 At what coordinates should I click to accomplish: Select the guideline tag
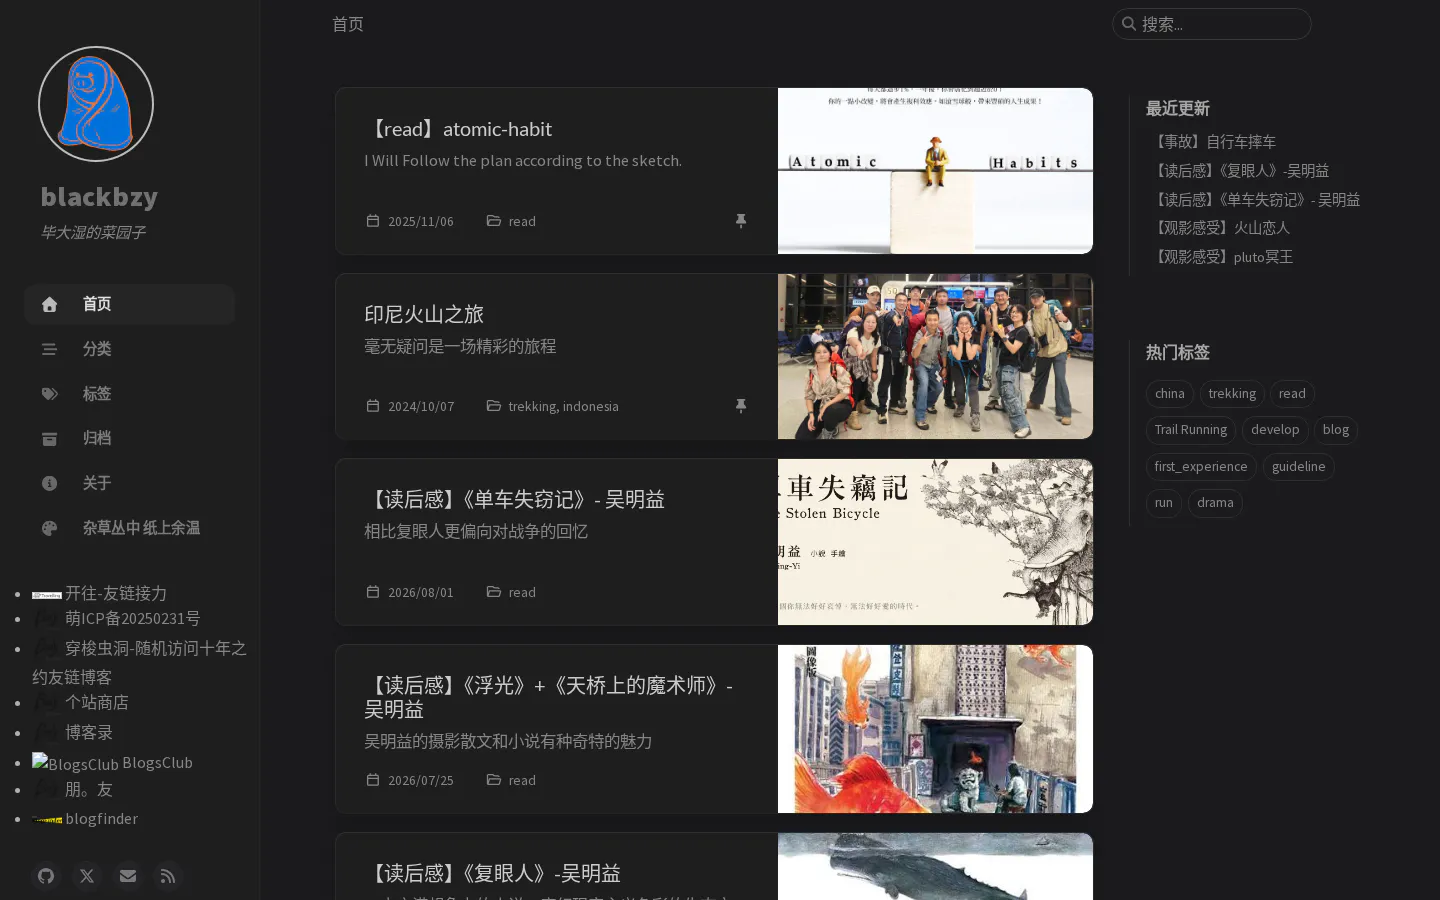tap(1298, 467)
